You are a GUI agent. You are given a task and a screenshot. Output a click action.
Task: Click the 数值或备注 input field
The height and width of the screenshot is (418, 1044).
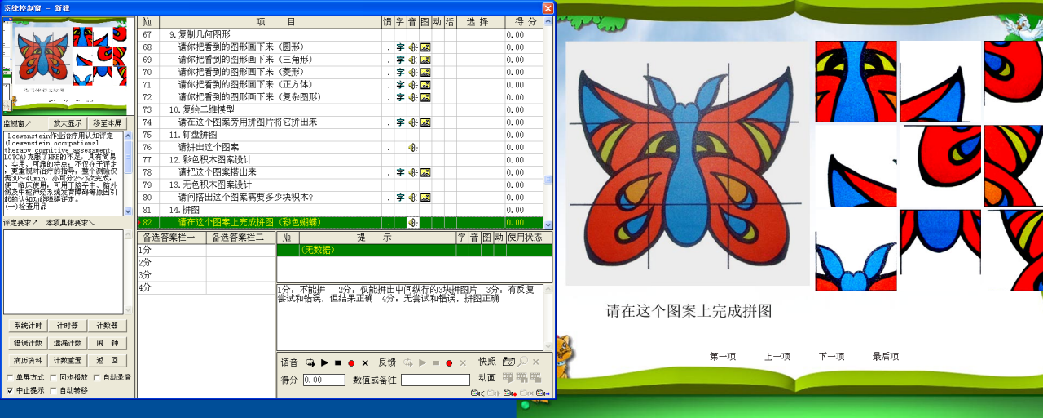pos(435,380)
